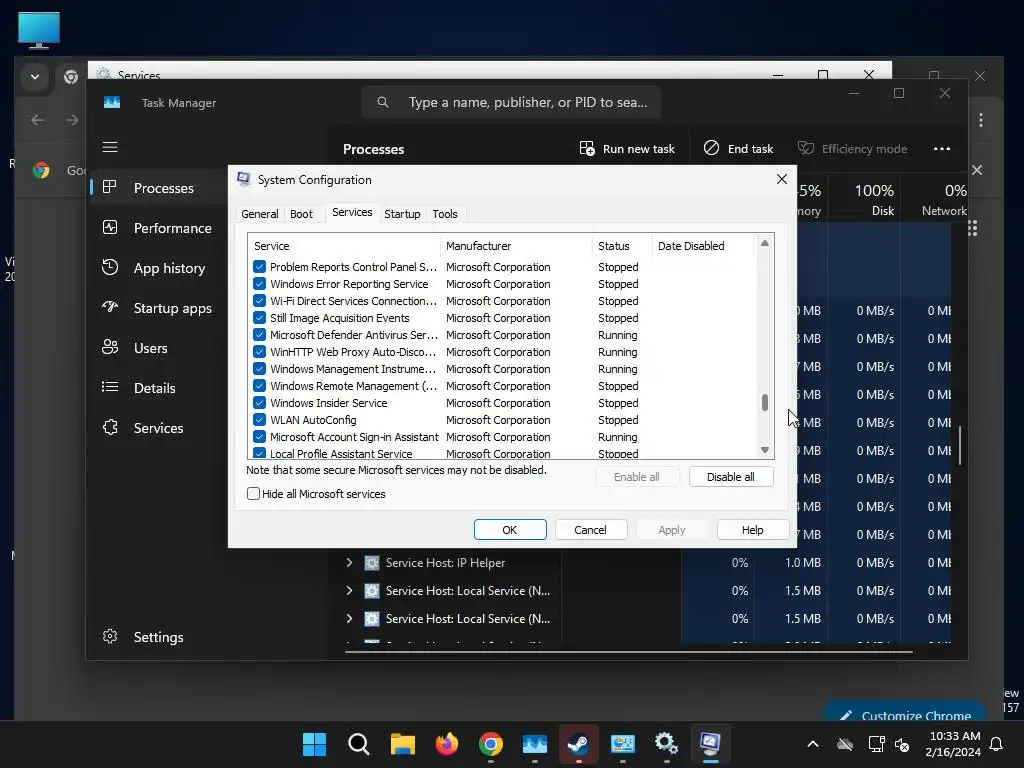Uncheck Microsoft Defender Antivirus Service
Screen dimensions: 1024x768
tap(259, 334)
